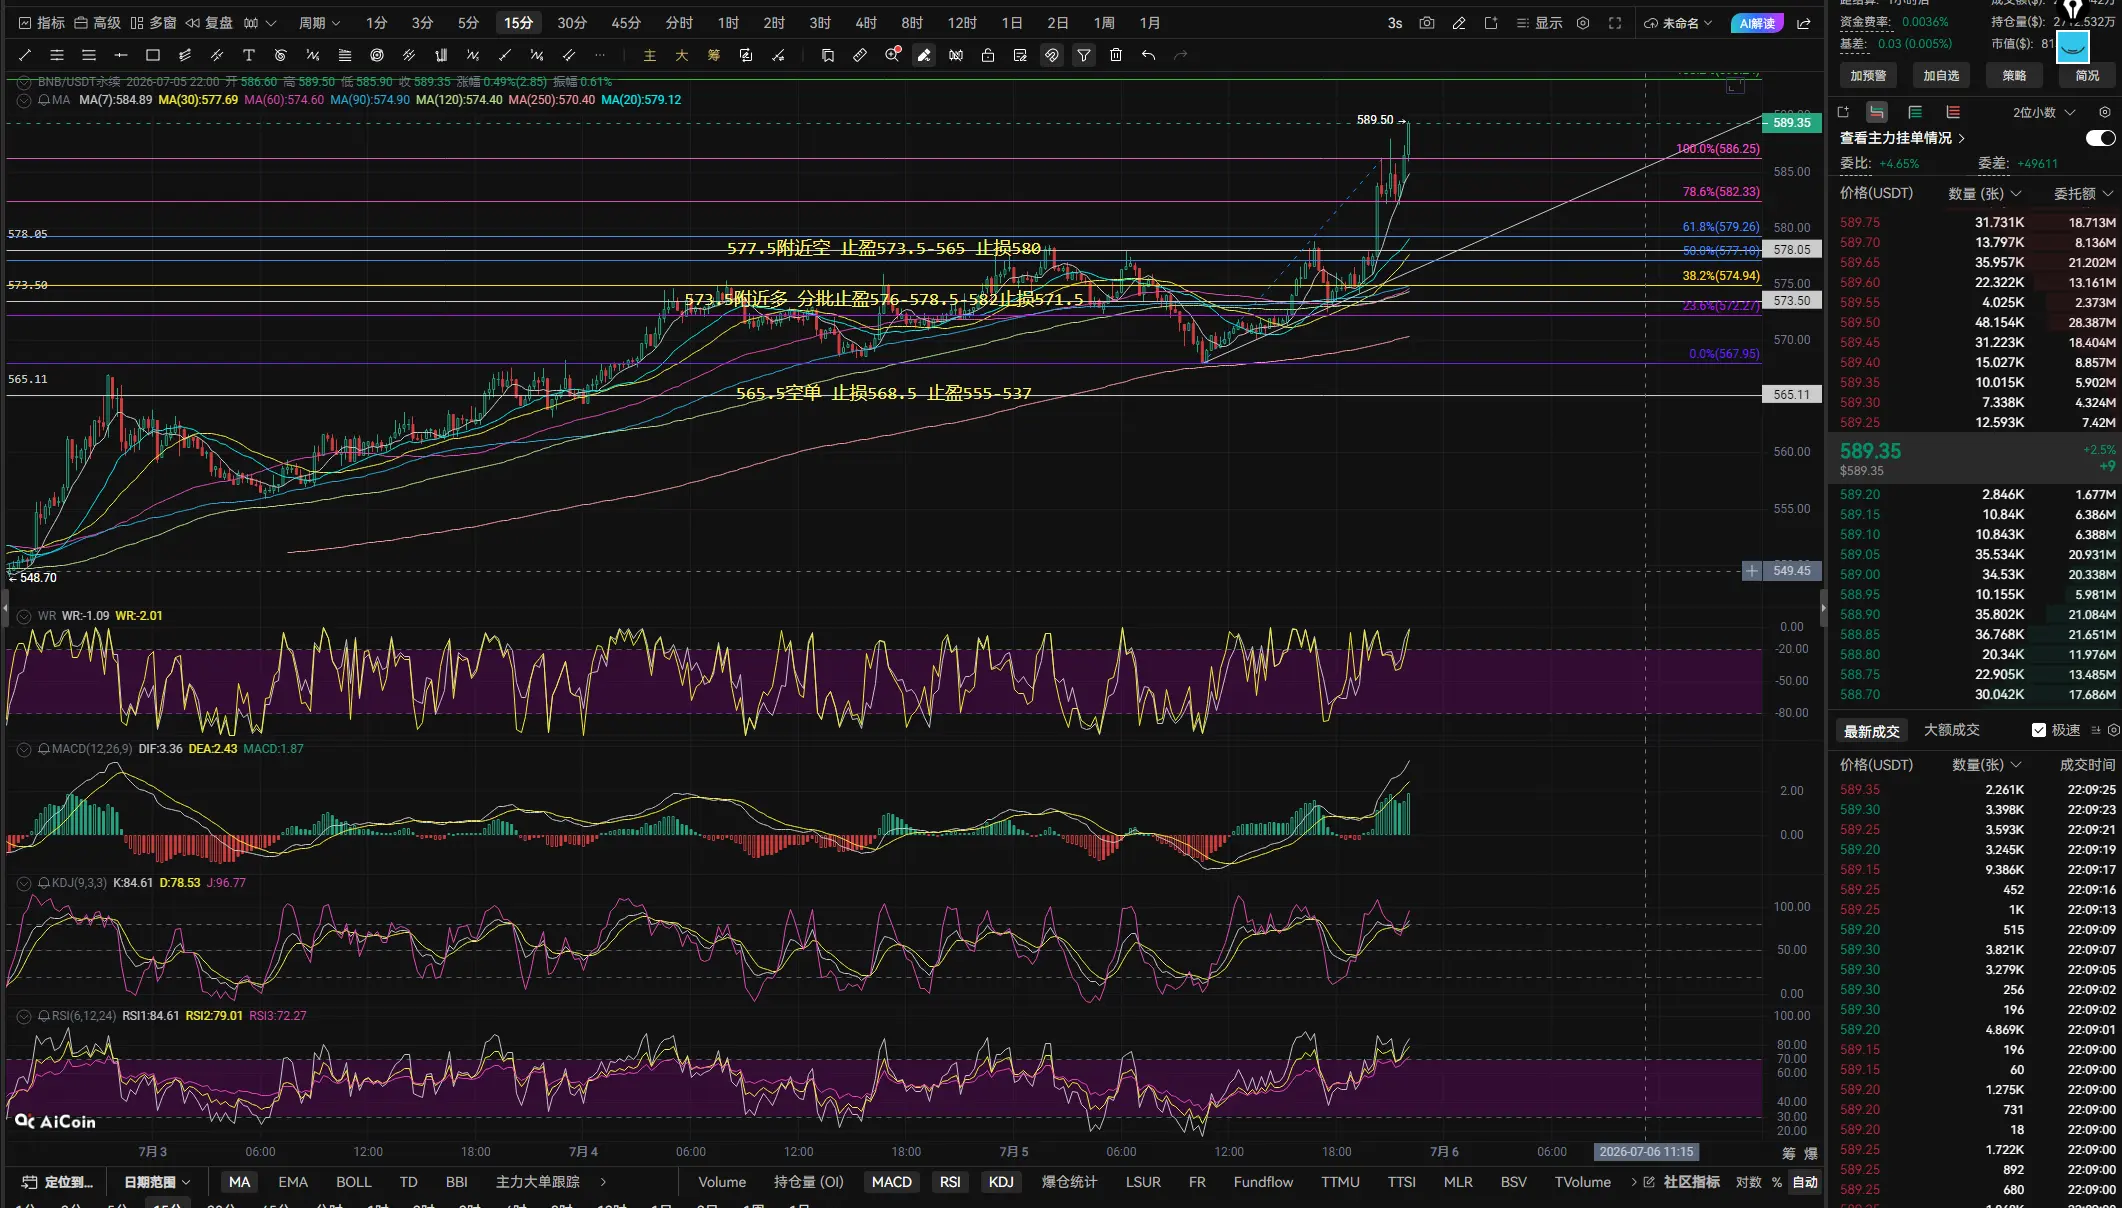Select the rectangle drawing tool
Viewport: 2122px width, 1208px height.
(x=153, y=55)
